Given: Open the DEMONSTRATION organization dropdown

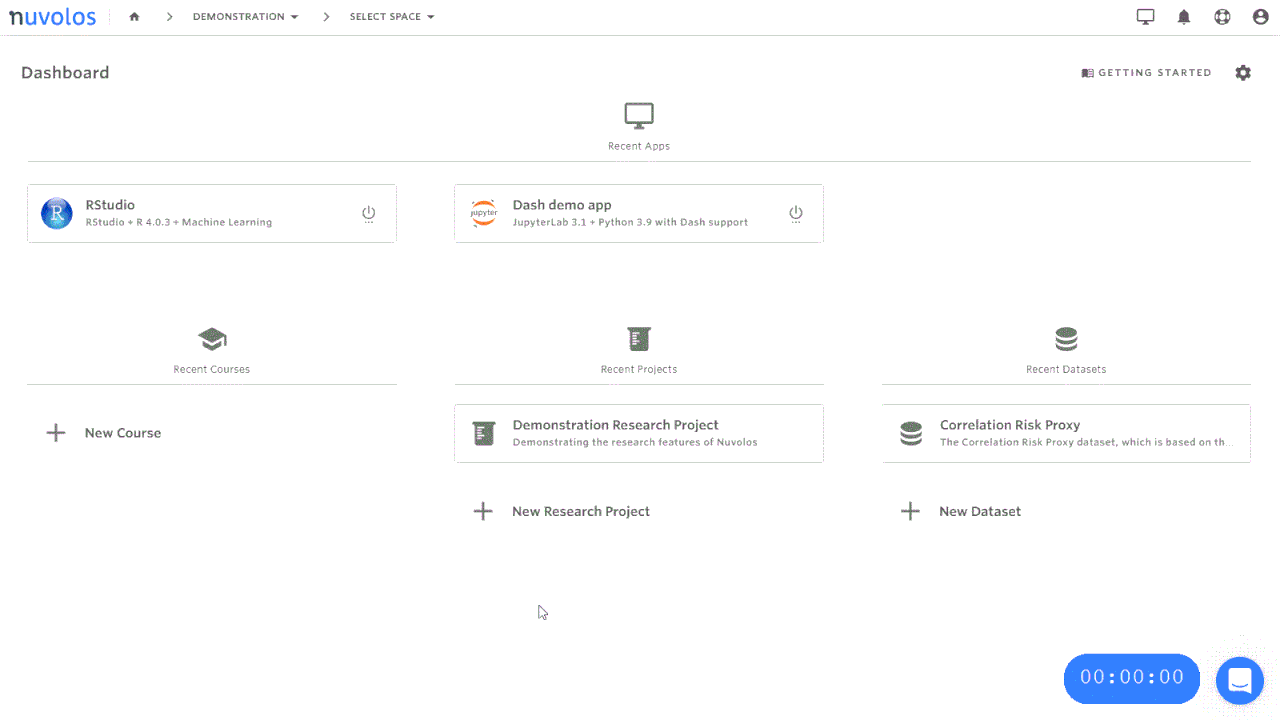Looking at the screenshot, I should pos(245,17).
